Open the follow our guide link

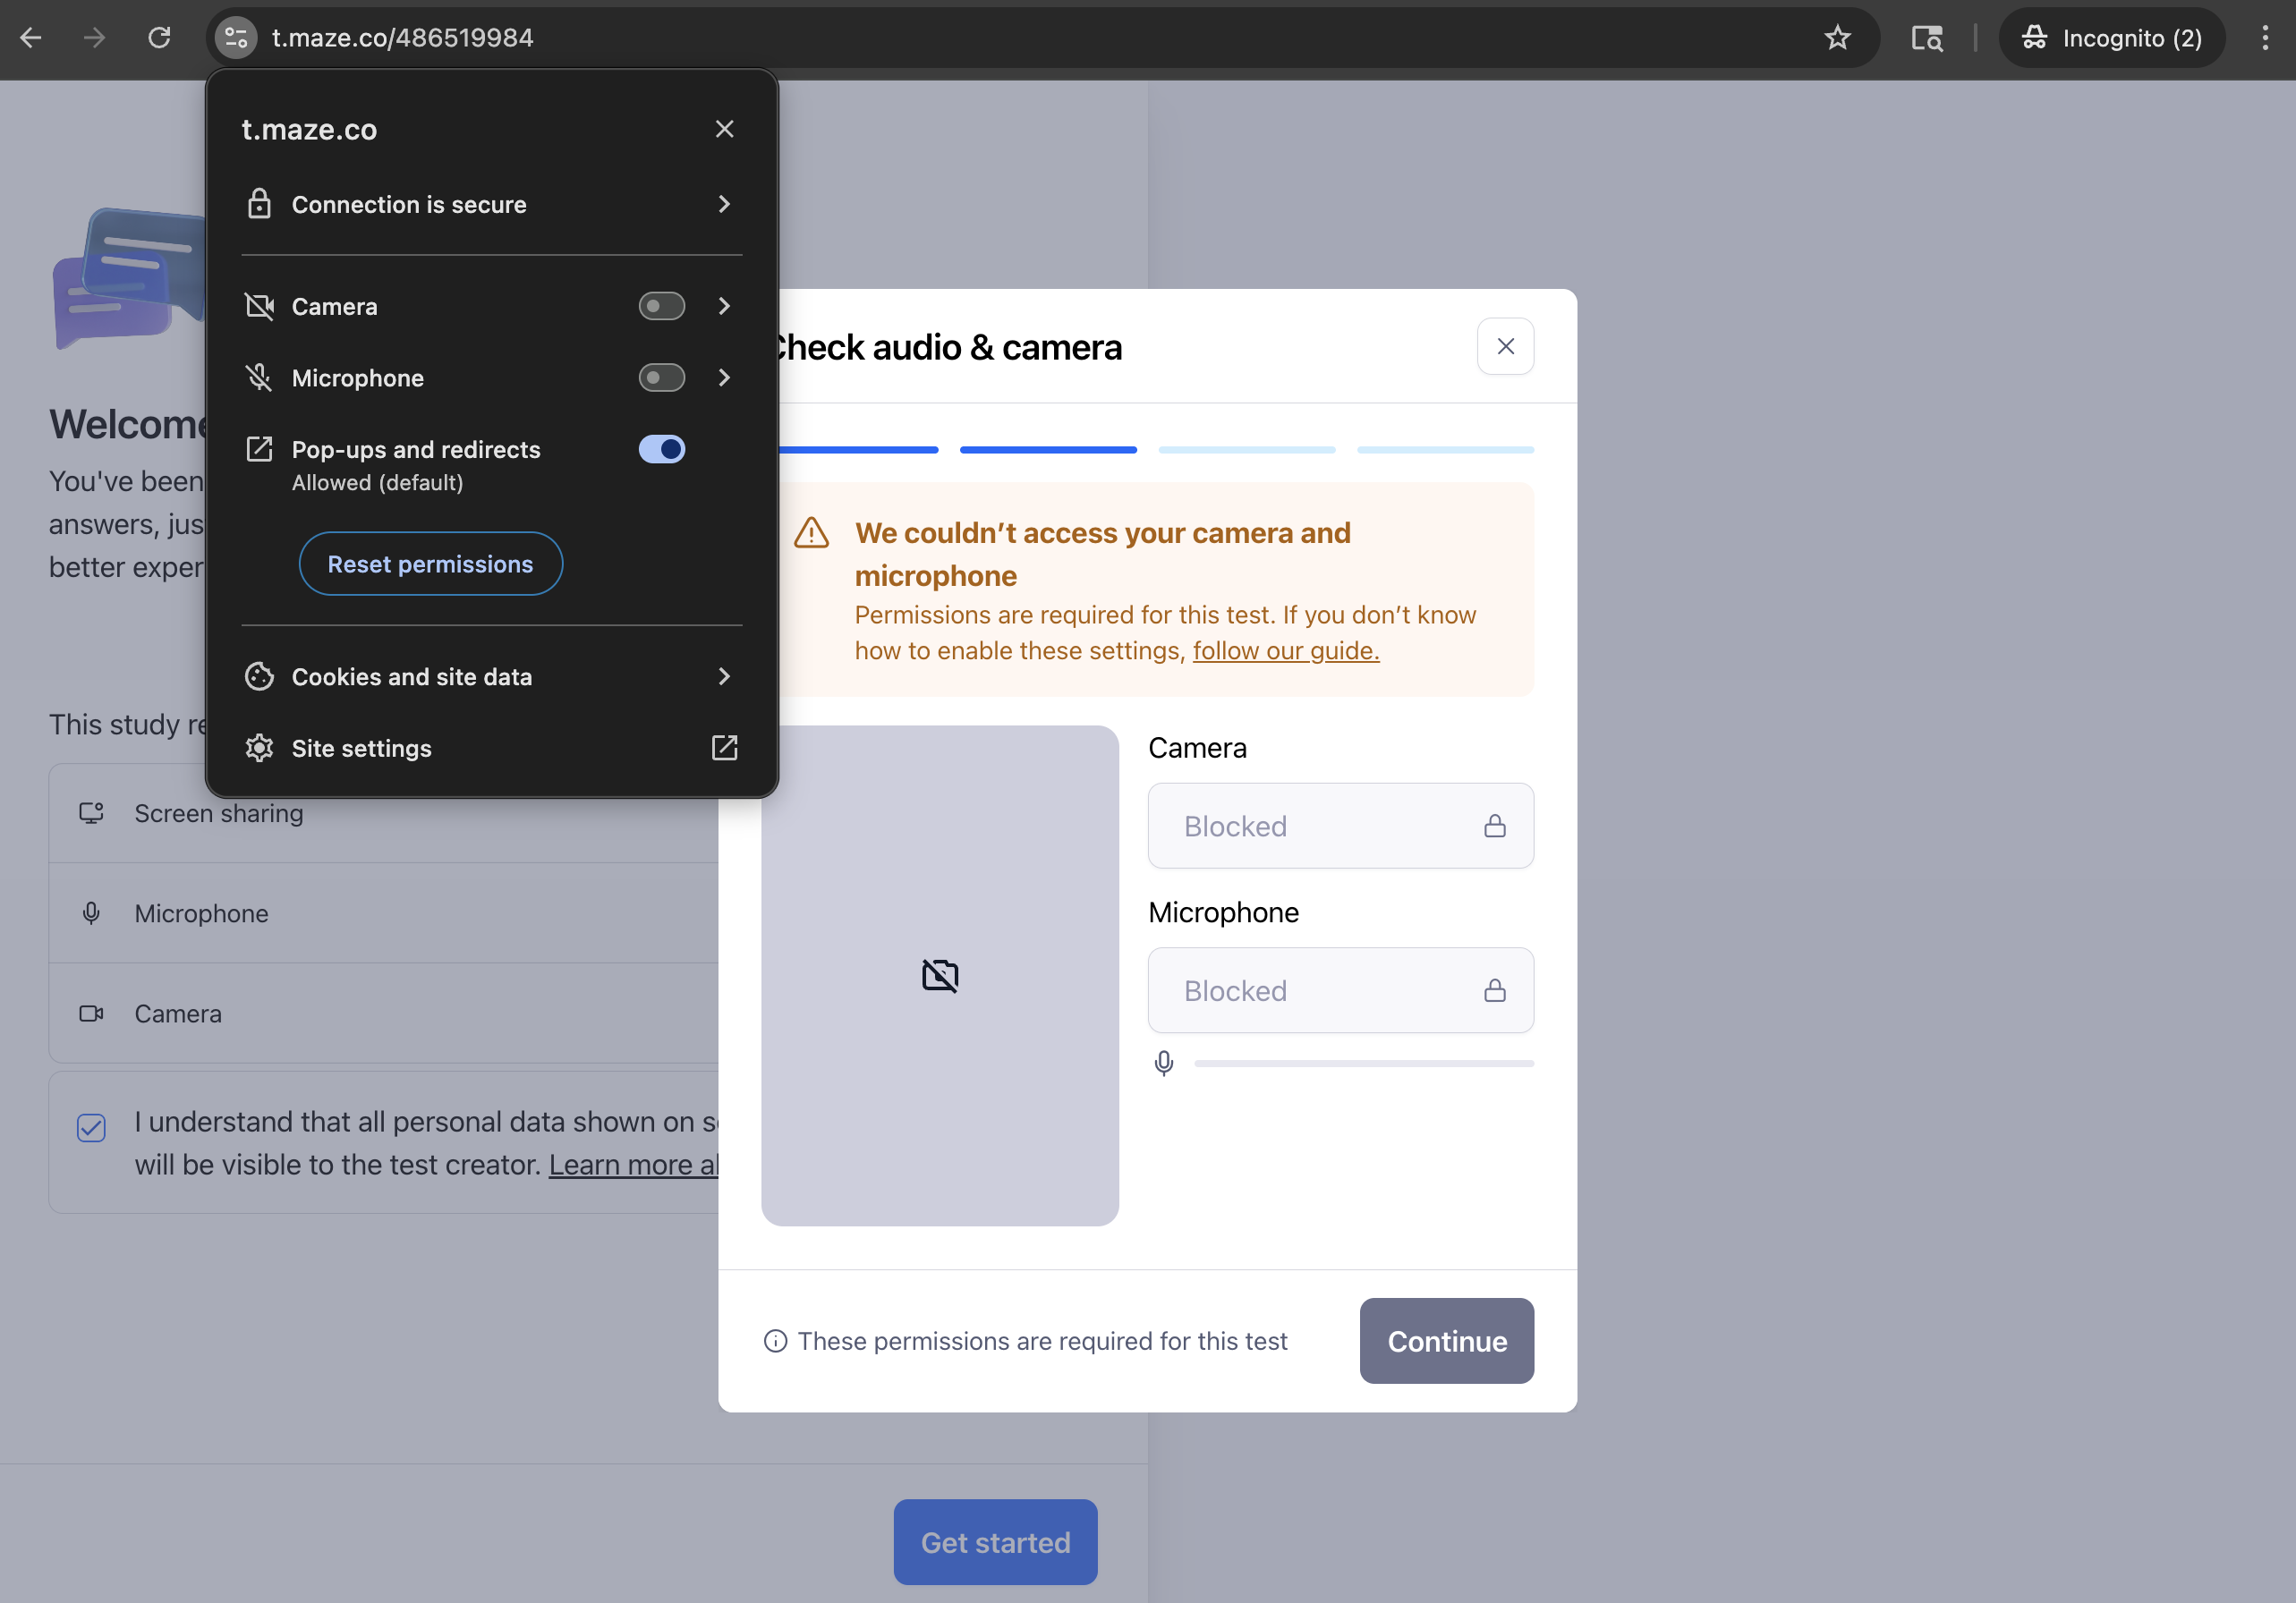[1285, 651]
